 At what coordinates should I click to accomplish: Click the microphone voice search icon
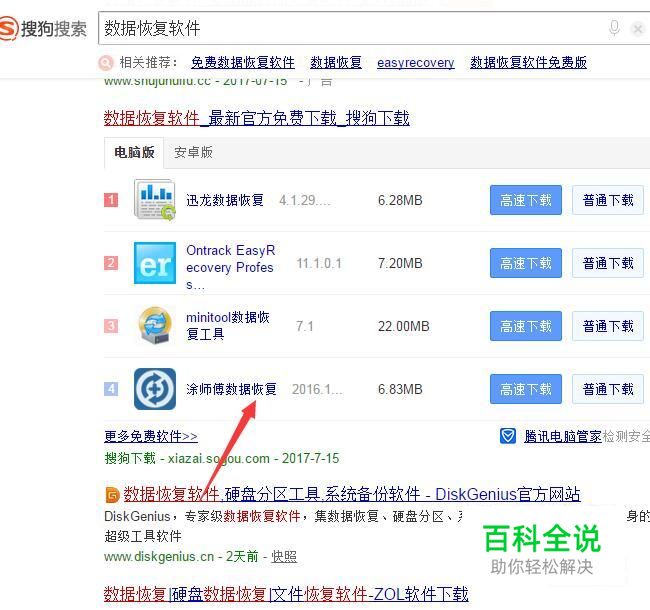click(x=614, y=28)
